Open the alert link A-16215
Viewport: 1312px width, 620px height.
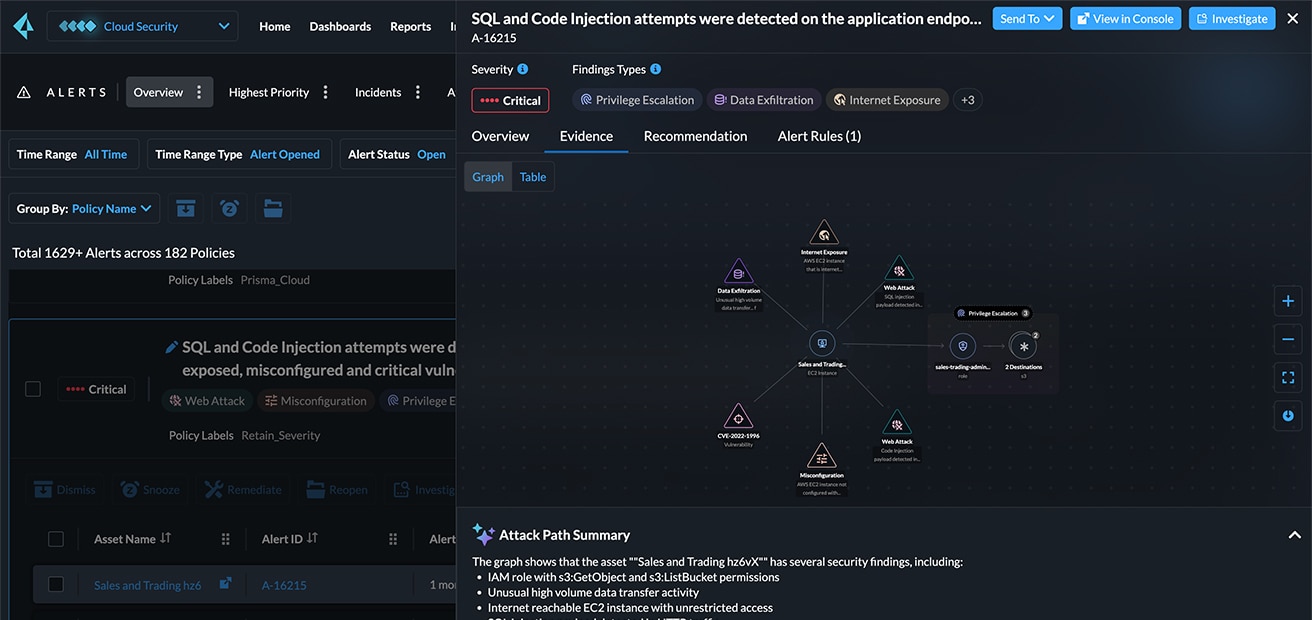[x=283, y=584]
